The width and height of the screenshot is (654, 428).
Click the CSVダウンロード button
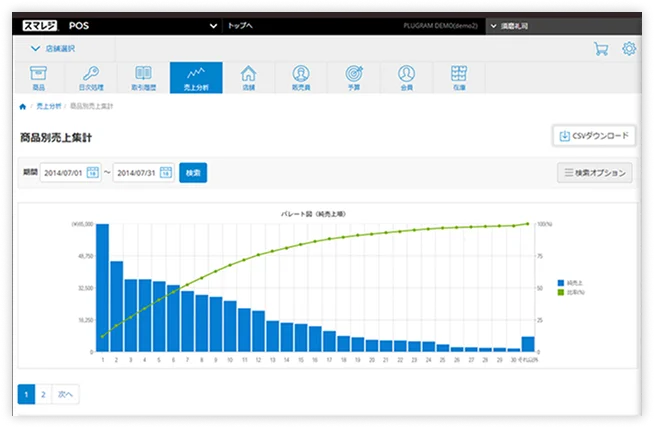(593, 136)
